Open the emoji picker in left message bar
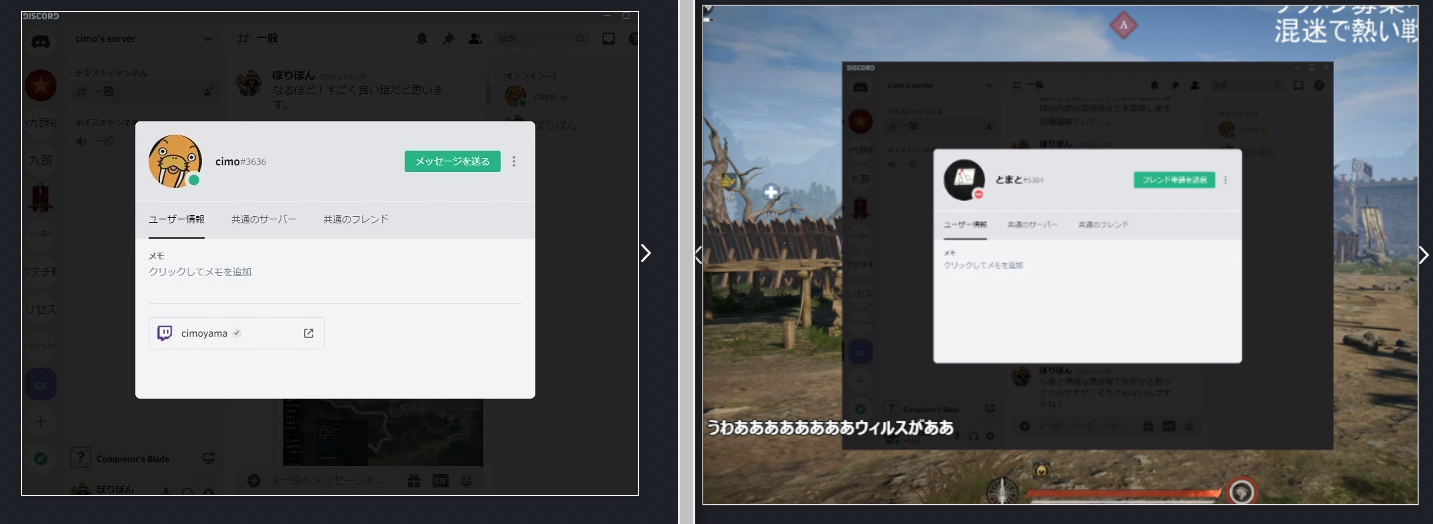 pyautogui.click(x=466, y=480)
